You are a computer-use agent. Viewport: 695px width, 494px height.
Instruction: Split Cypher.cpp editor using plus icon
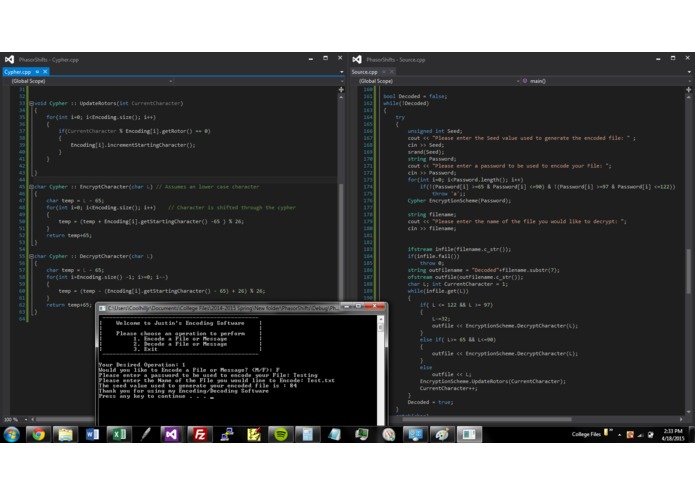coord(341,89)
